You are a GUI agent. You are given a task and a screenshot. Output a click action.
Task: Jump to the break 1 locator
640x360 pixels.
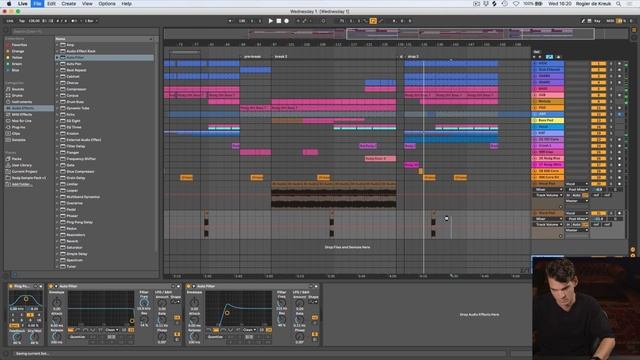[280, 57]
